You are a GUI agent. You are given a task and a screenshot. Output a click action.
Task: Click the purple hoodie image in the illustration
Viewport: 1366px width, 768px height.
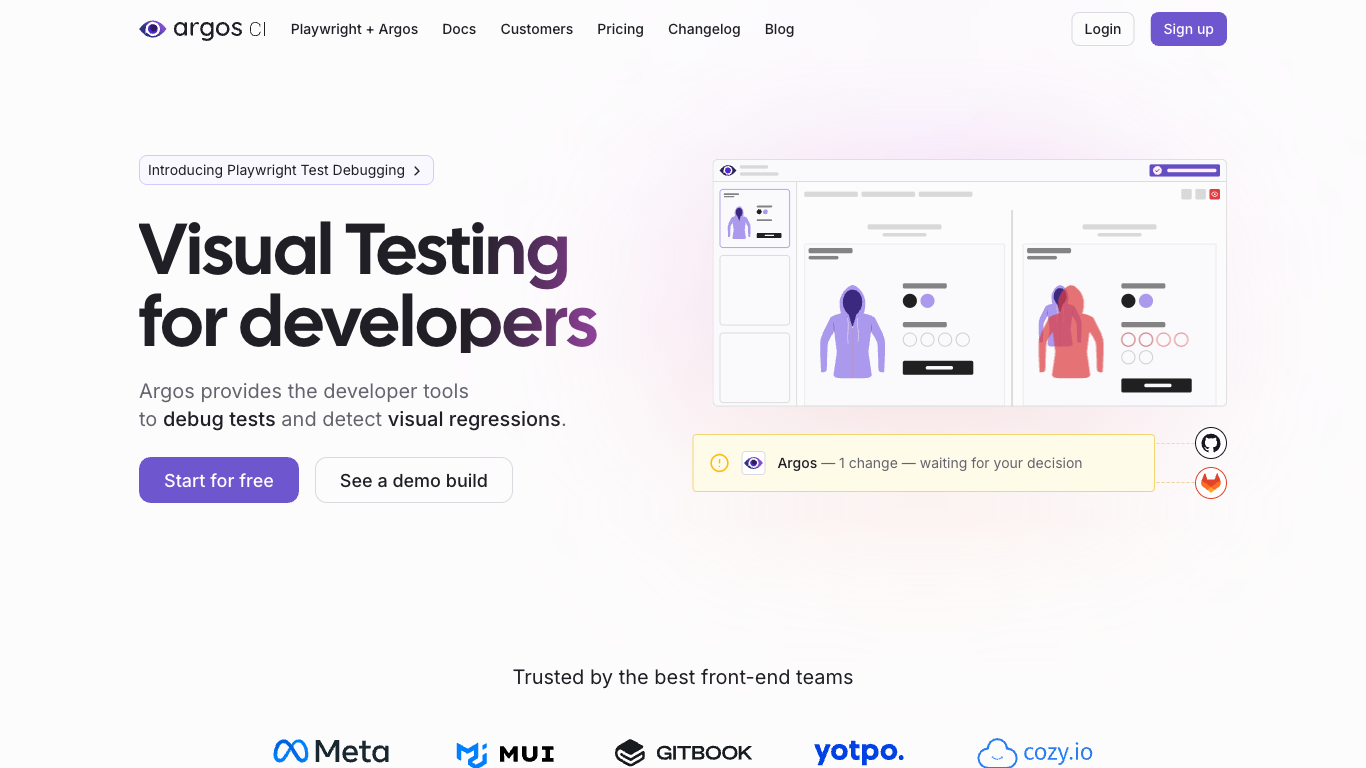tap(852, 332)
